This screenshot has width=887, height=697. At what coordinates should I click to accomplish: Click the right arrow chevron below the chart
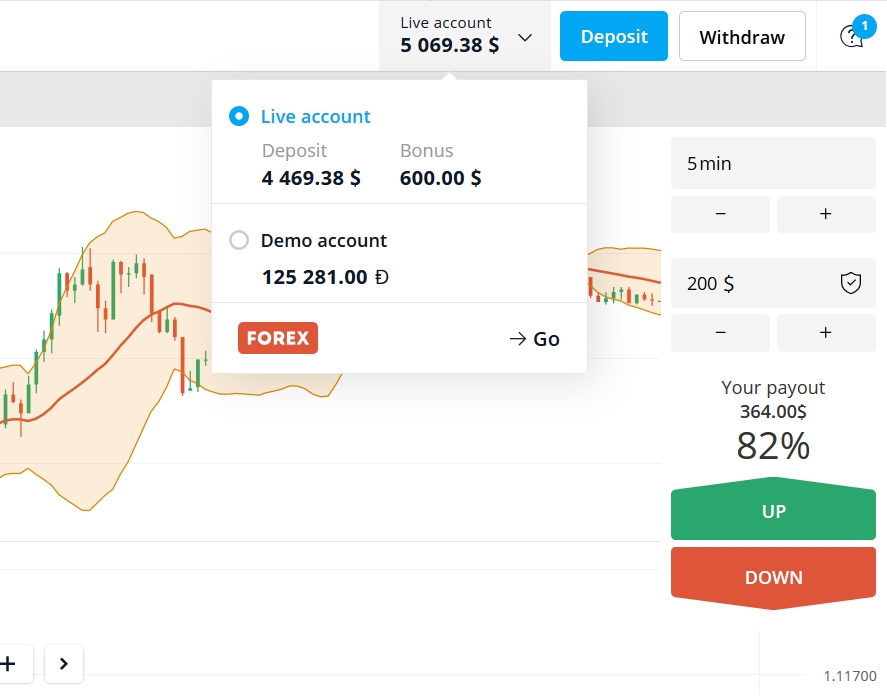(x=64, y=663)
